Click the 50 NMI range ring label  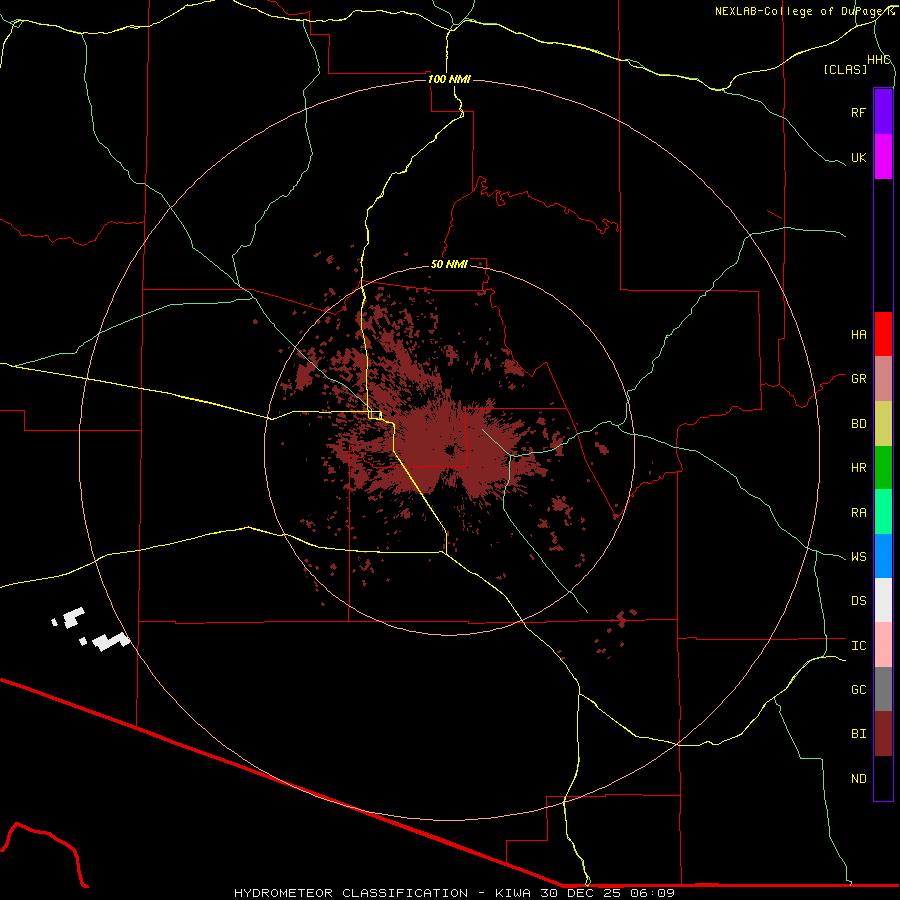(449, 264)
